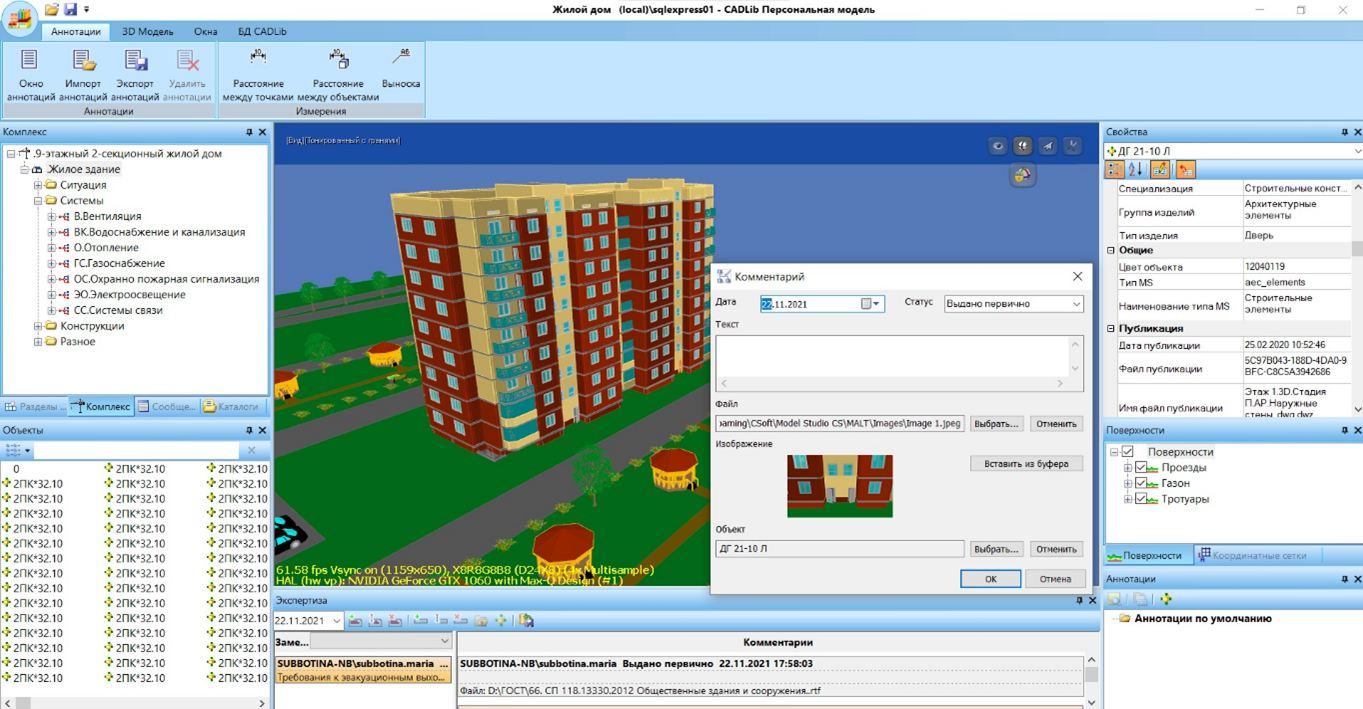The image size is (1363, 709).
Task: Expand the Конструкции tree folder
Action: pos(38,326)
